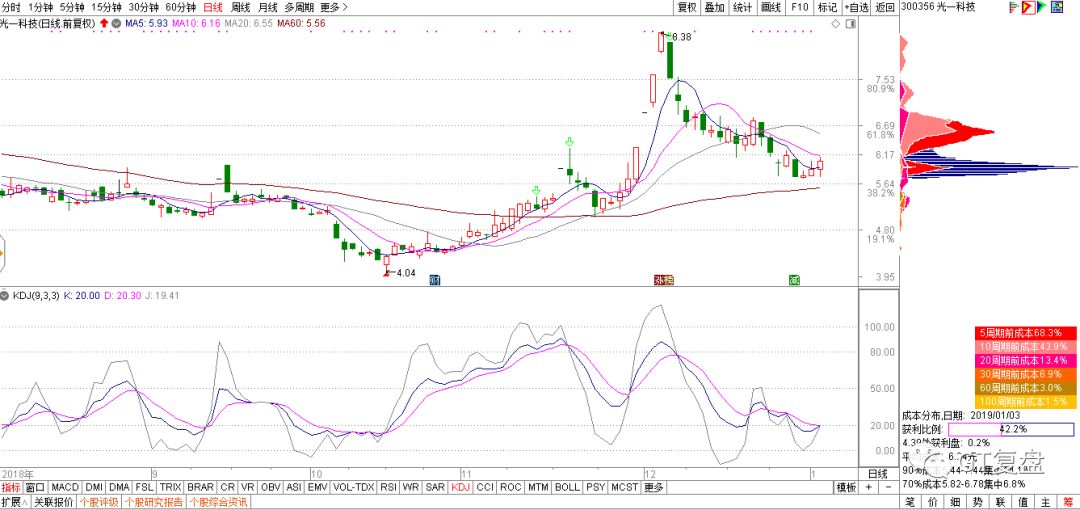Switch indicator to DMI
1080x510 pixels.
(94, 487)
